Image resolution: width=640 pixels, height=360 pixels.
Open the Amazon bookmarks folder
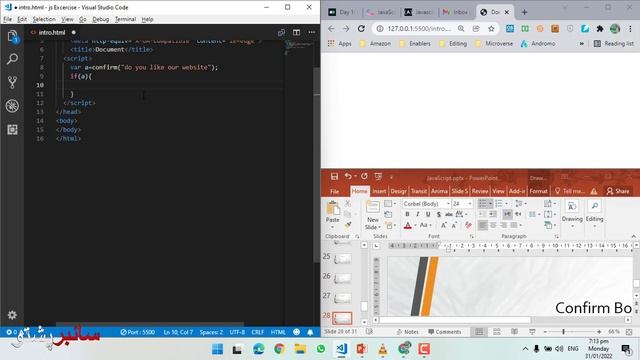coord(375,43)
